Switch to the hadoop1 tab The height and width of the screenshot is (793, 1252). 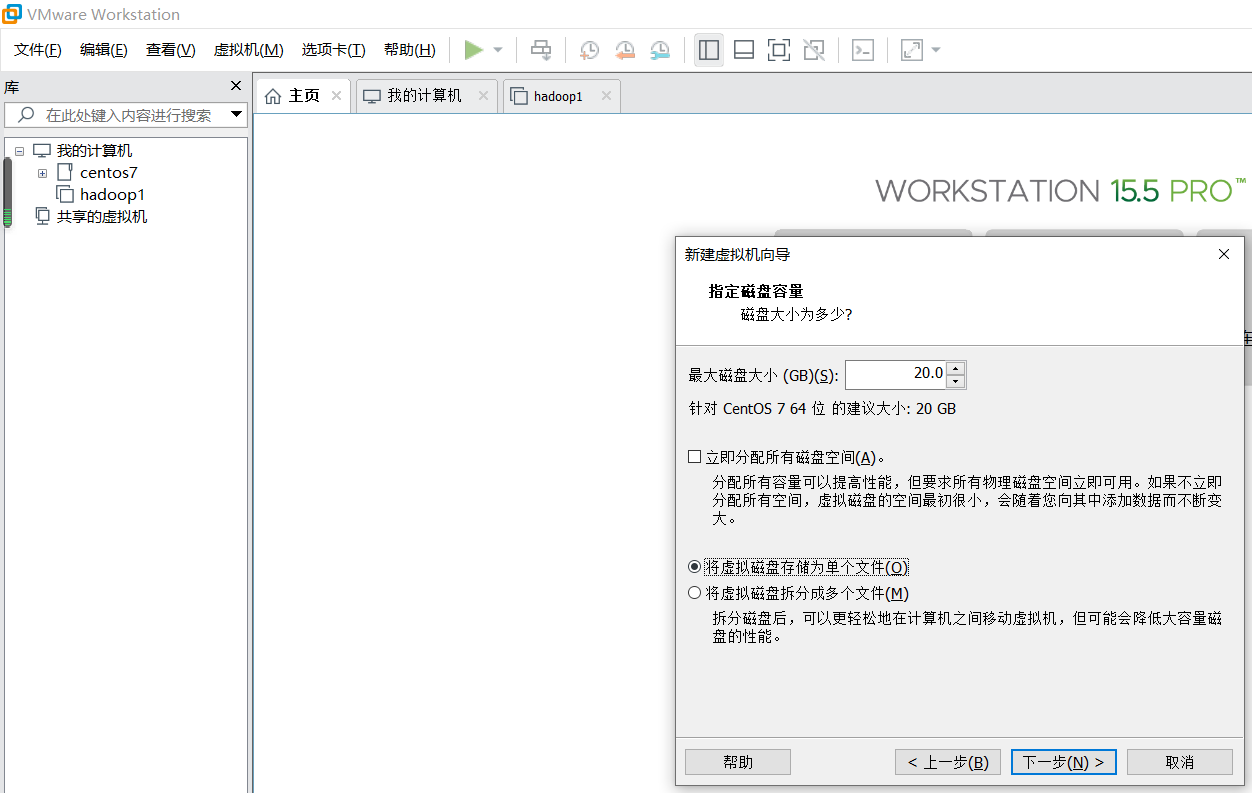561,96
